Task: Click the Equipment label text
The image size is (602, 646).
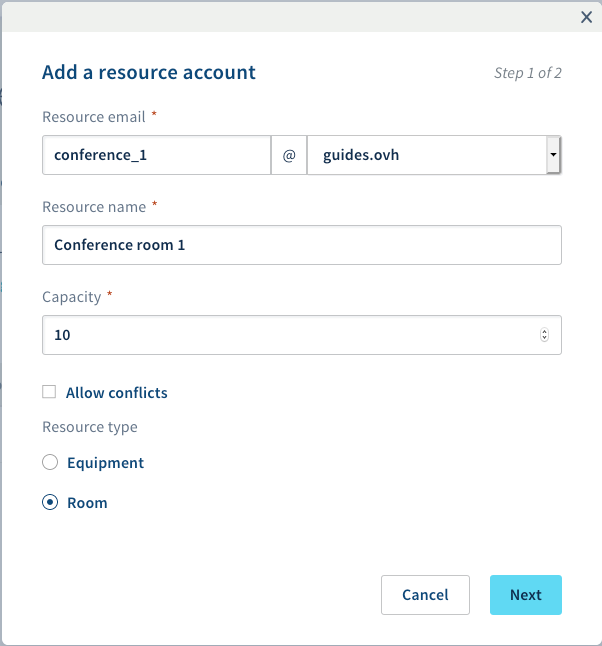Action: pos(105,463)
